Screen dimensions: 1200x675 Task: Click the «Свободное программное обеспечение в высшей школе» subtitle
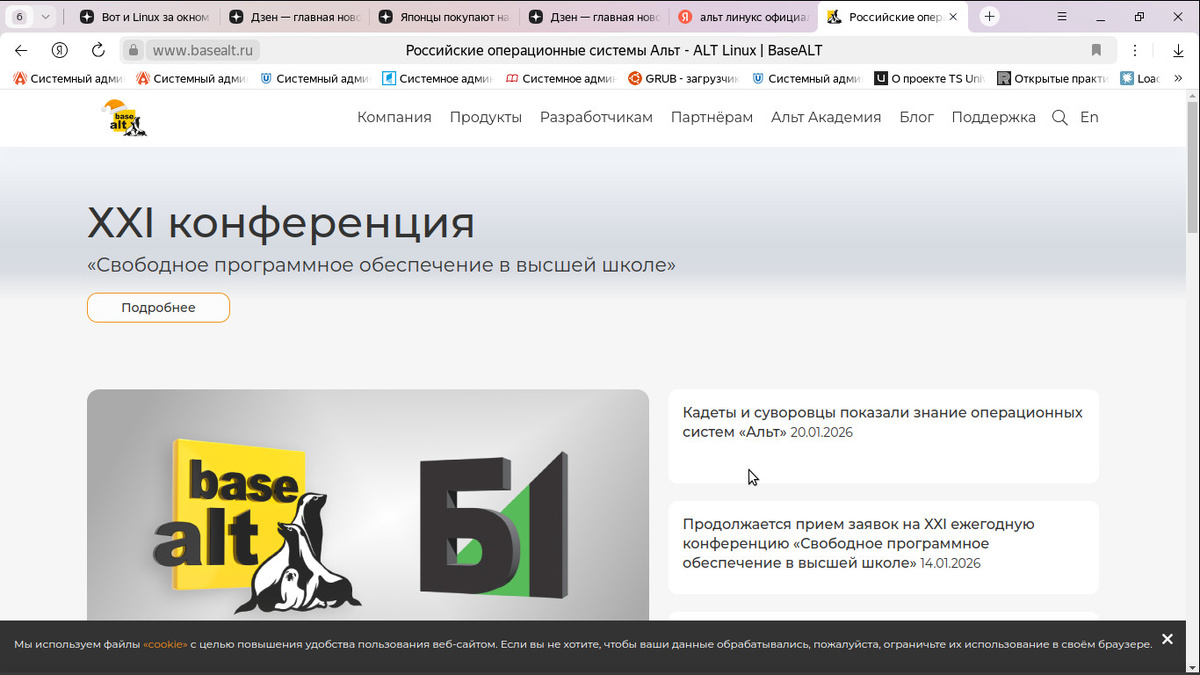coord(382,265)
